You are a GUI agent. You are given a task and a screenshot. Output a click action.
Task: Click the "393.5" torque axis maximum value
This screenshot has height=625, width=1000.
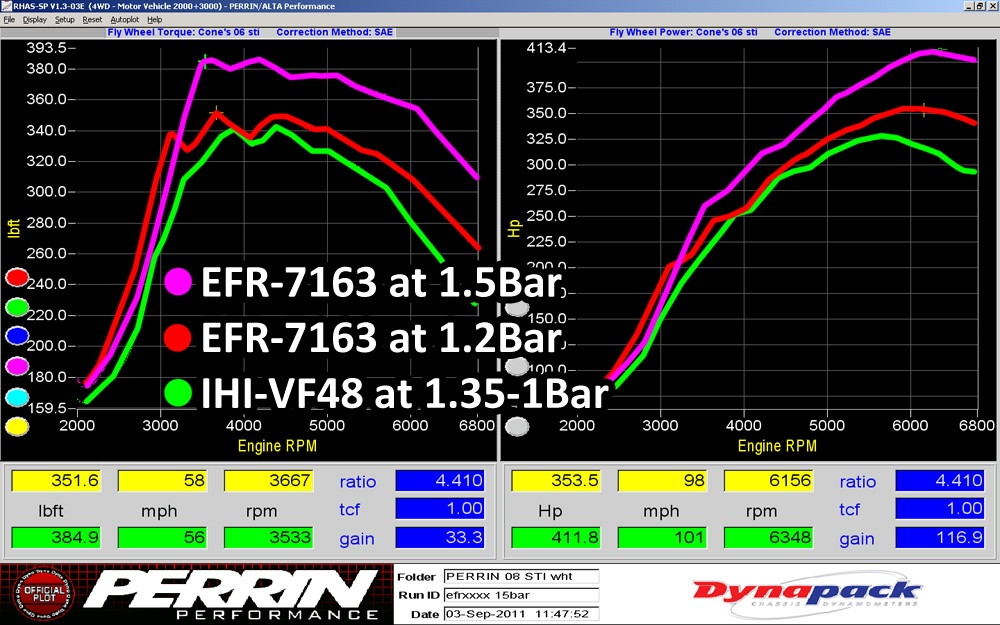tap(46, 48)
